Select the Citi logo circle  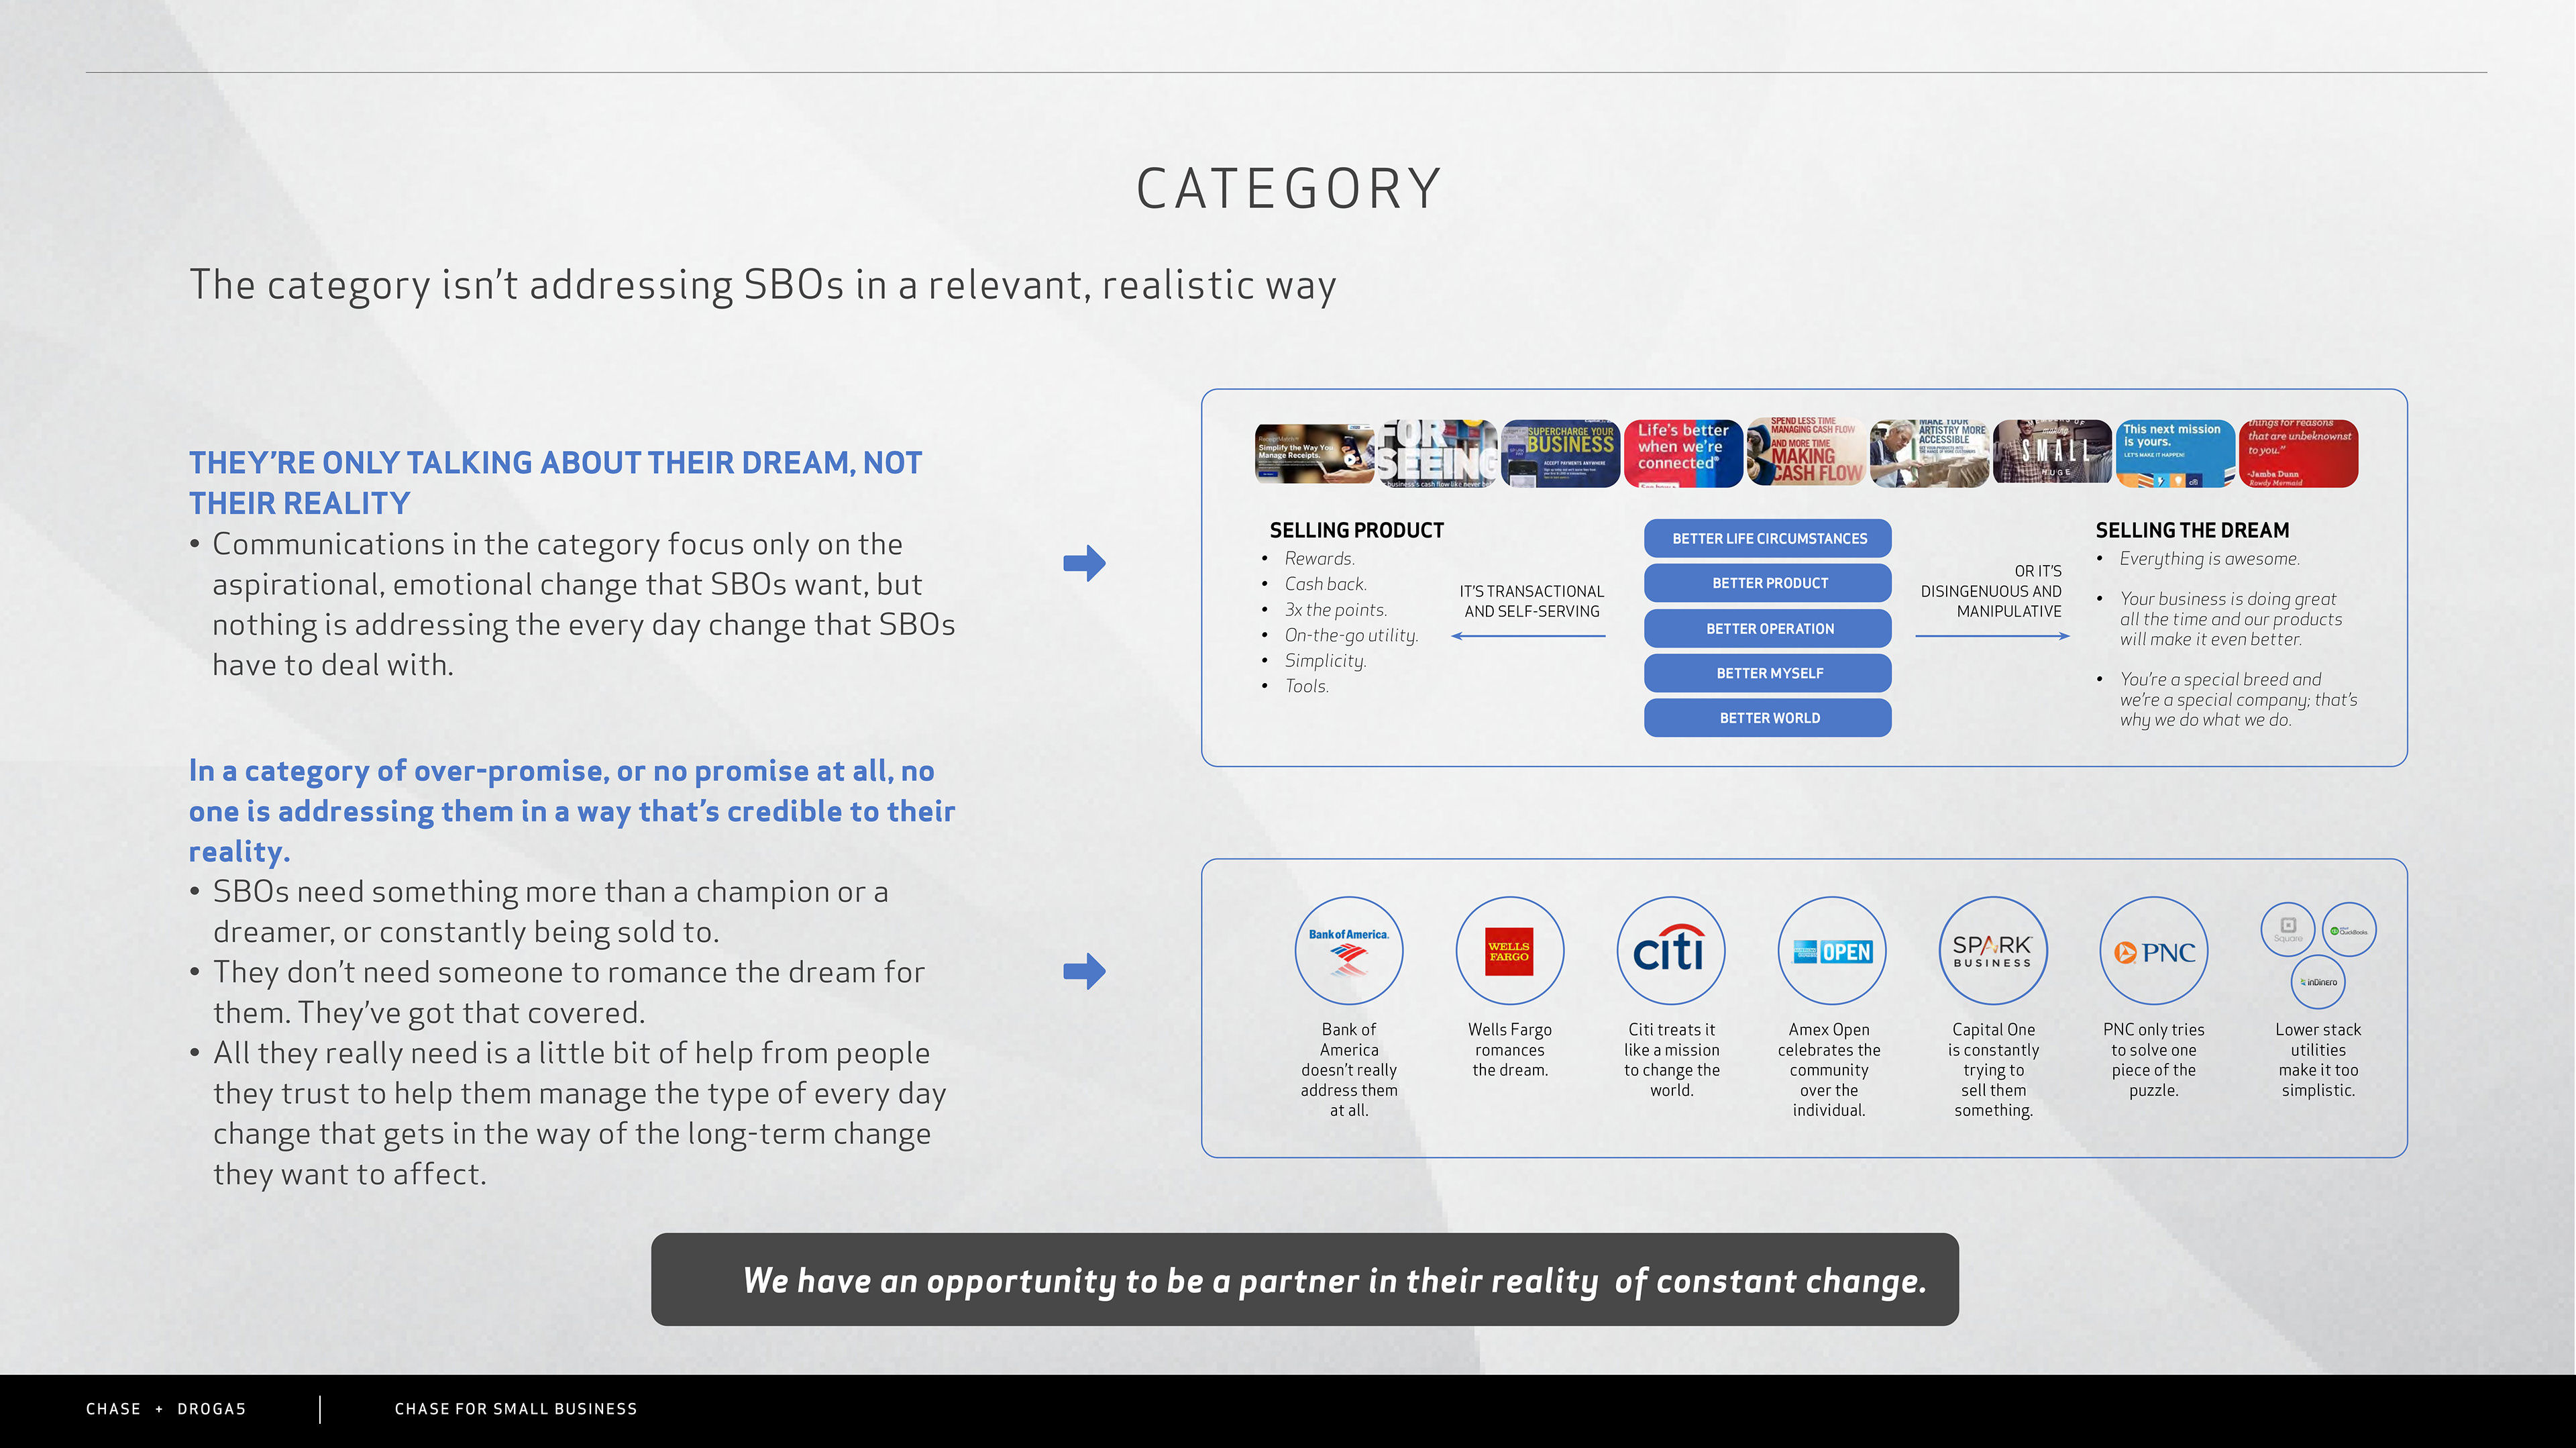1670,951
